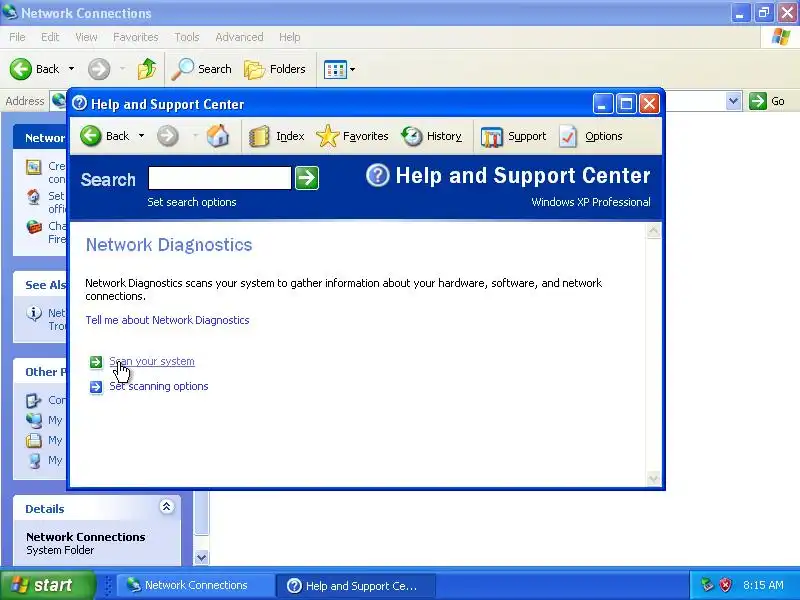Open Set search options link

[x=192, y=202]
